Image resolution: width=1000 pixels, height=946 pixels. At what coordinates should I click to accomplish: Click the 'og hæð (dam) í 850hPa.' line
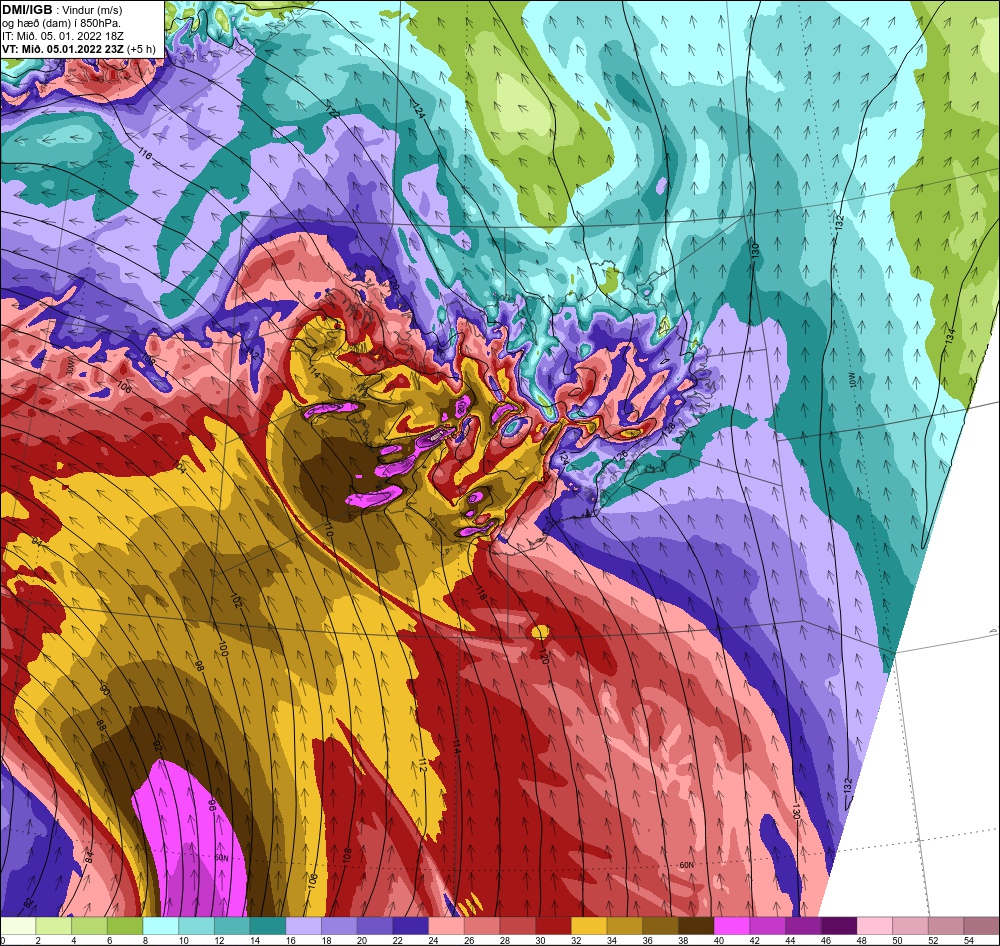[61, 23]
